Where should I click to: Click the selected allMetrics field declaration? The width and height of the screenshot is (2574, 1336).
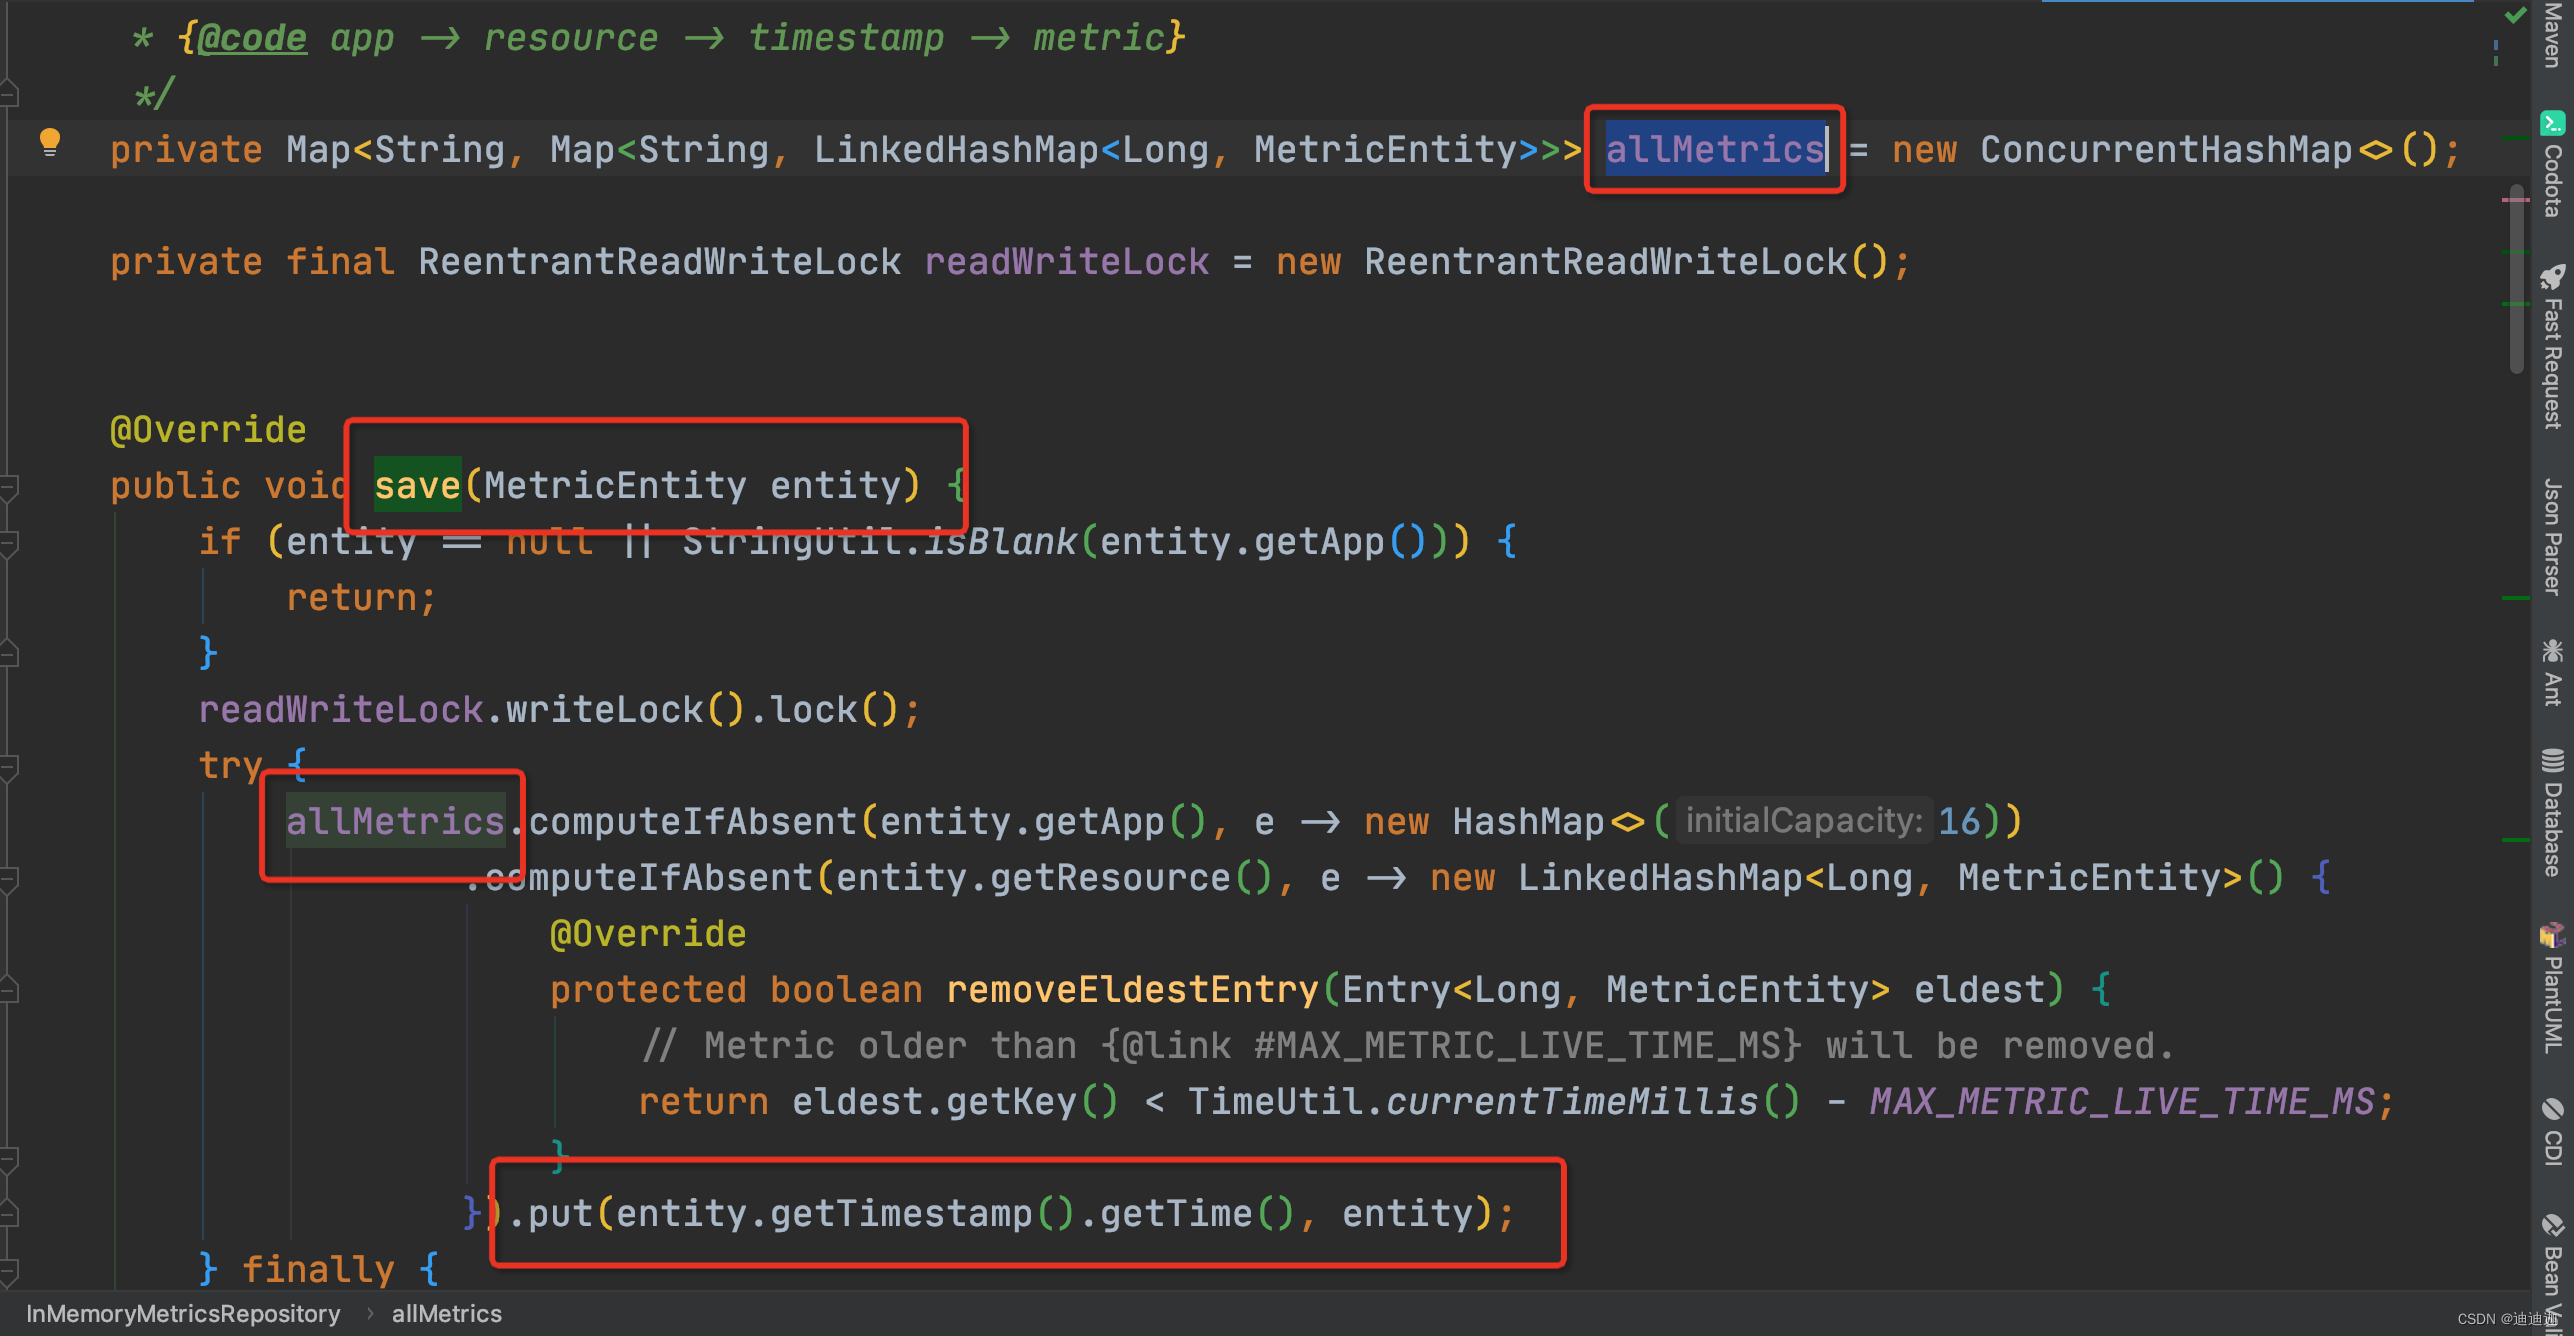[1715, 150]
